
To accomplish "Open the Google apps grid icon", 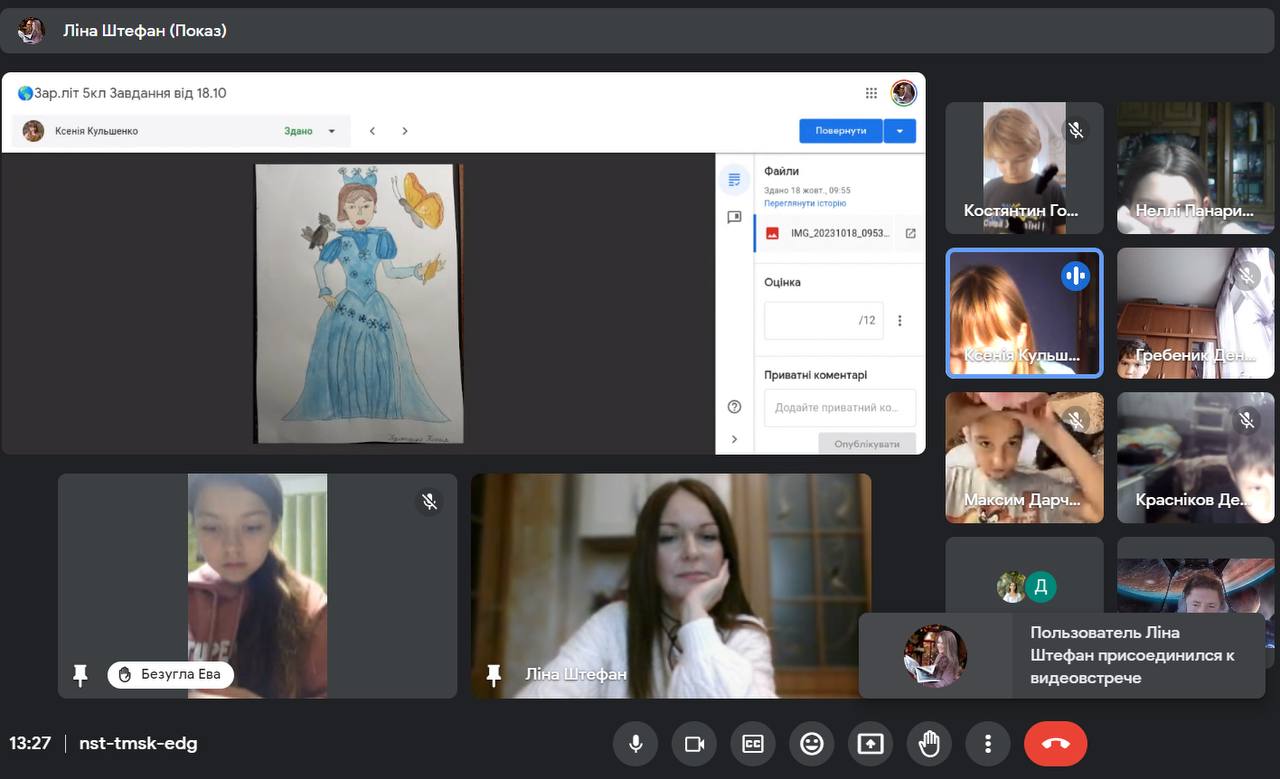I will click(871, 93).
